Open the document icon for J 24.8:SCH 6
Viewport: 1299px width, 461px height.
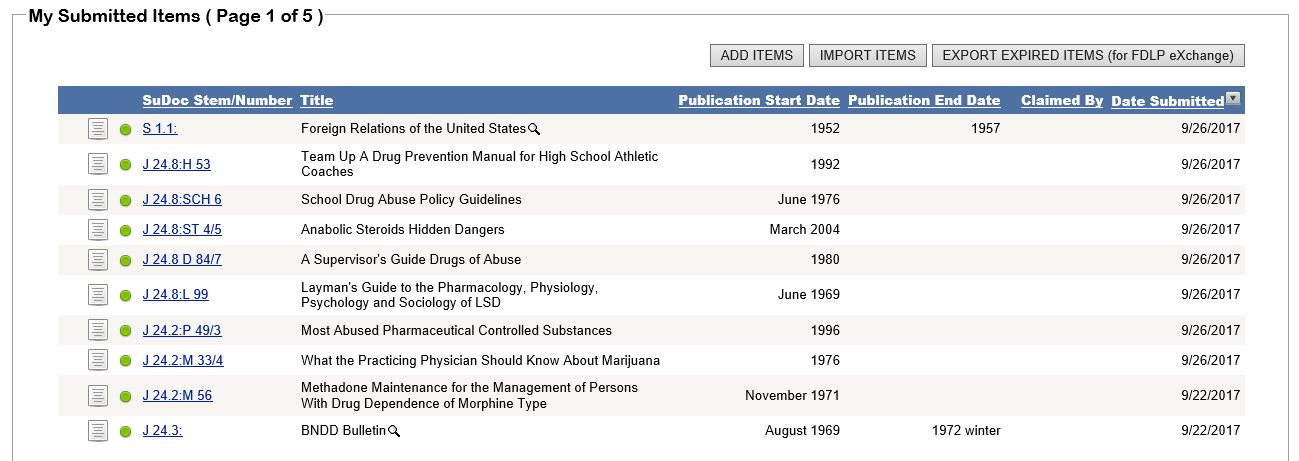point(97,200)
